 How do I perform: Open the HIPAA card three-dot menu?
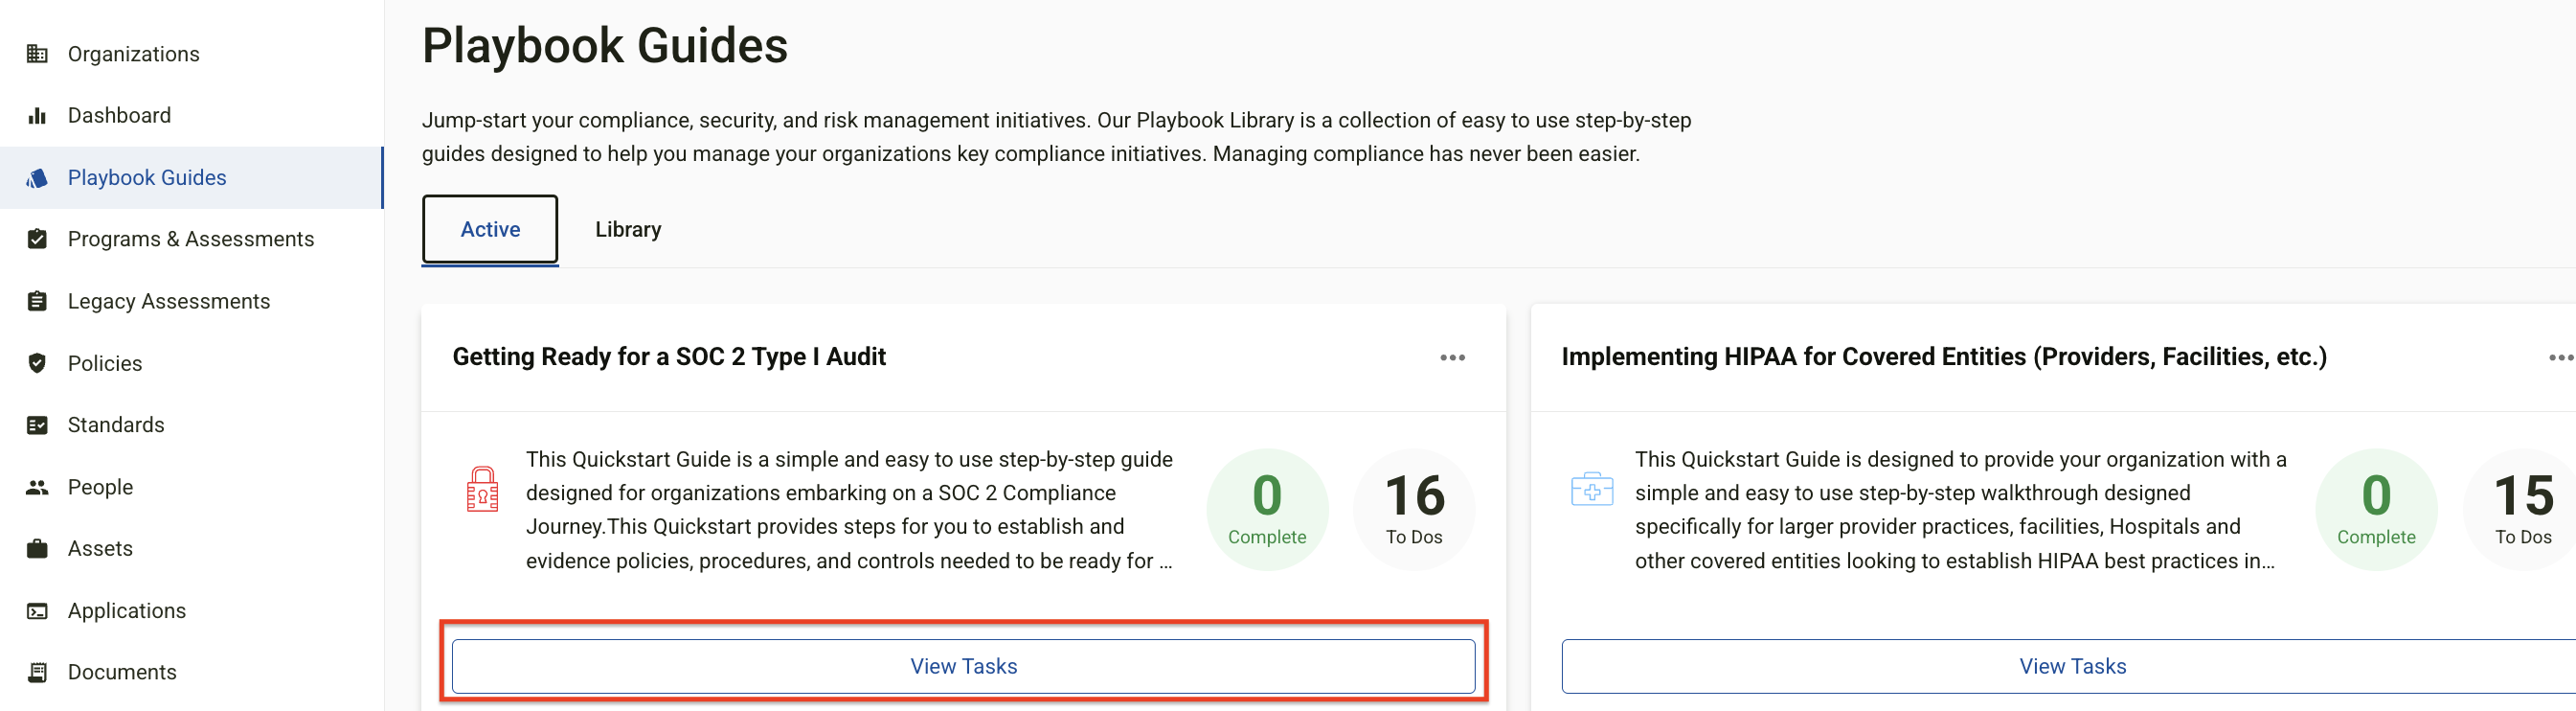click(2561, 358)
